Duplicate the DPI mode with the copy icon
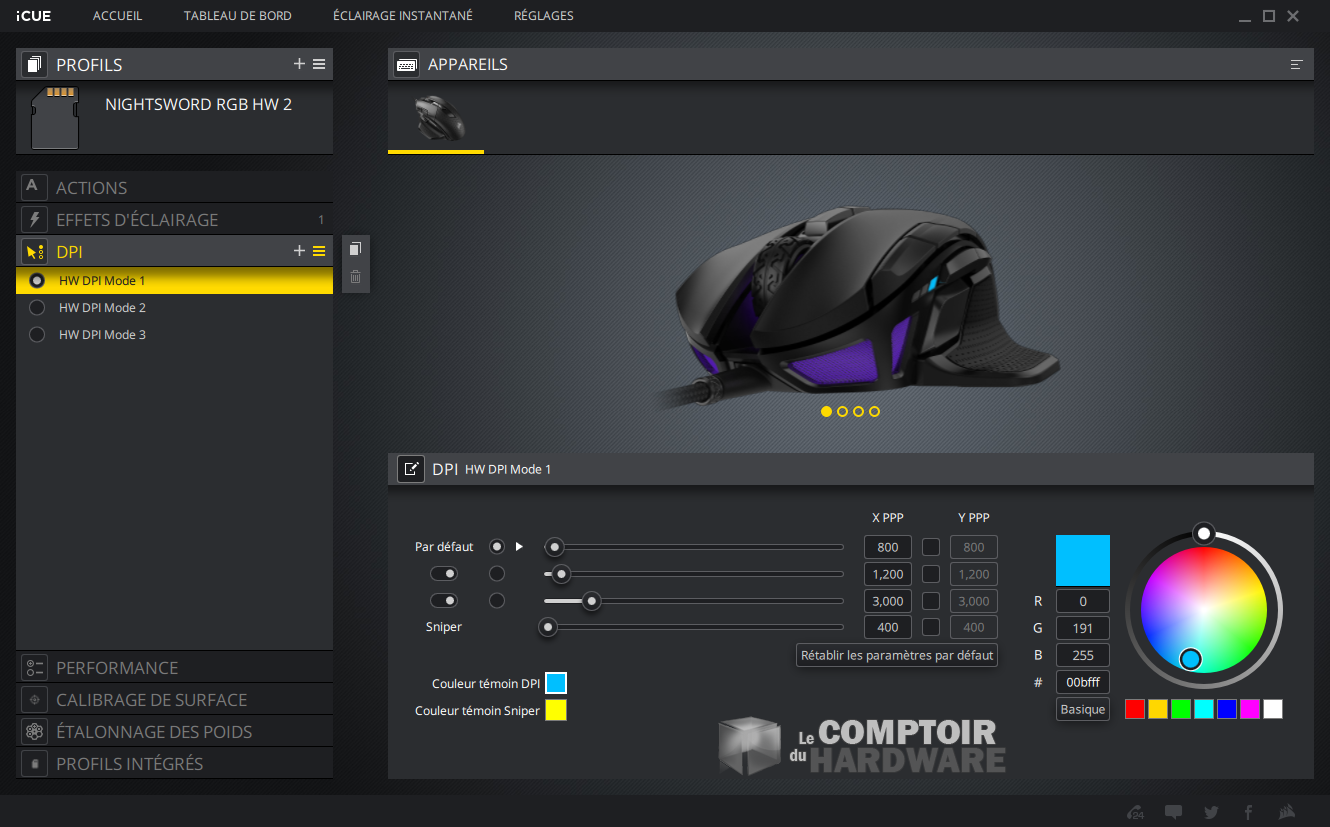This screenshot has height=827, width=1330. tap(355, 249)
